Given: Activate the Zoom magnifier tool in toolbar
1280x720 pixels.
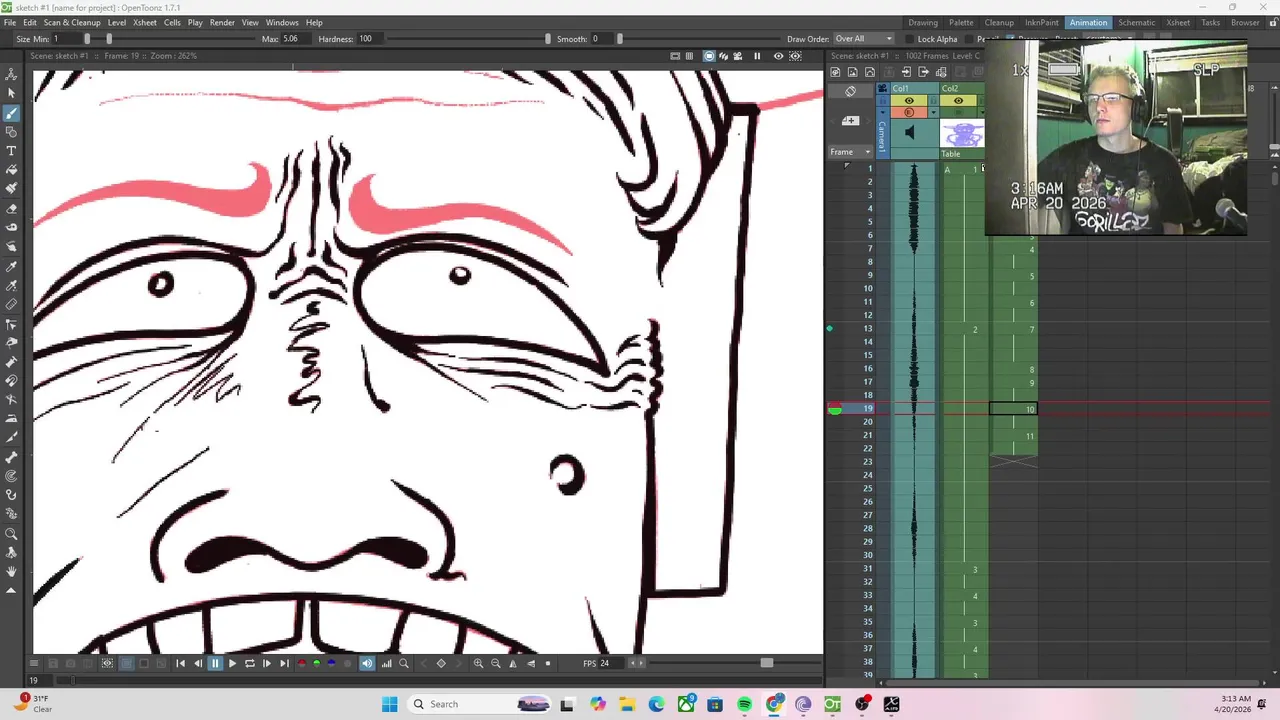Looking at the screenshot, I should pyautogui.click(x=11, y=534).
